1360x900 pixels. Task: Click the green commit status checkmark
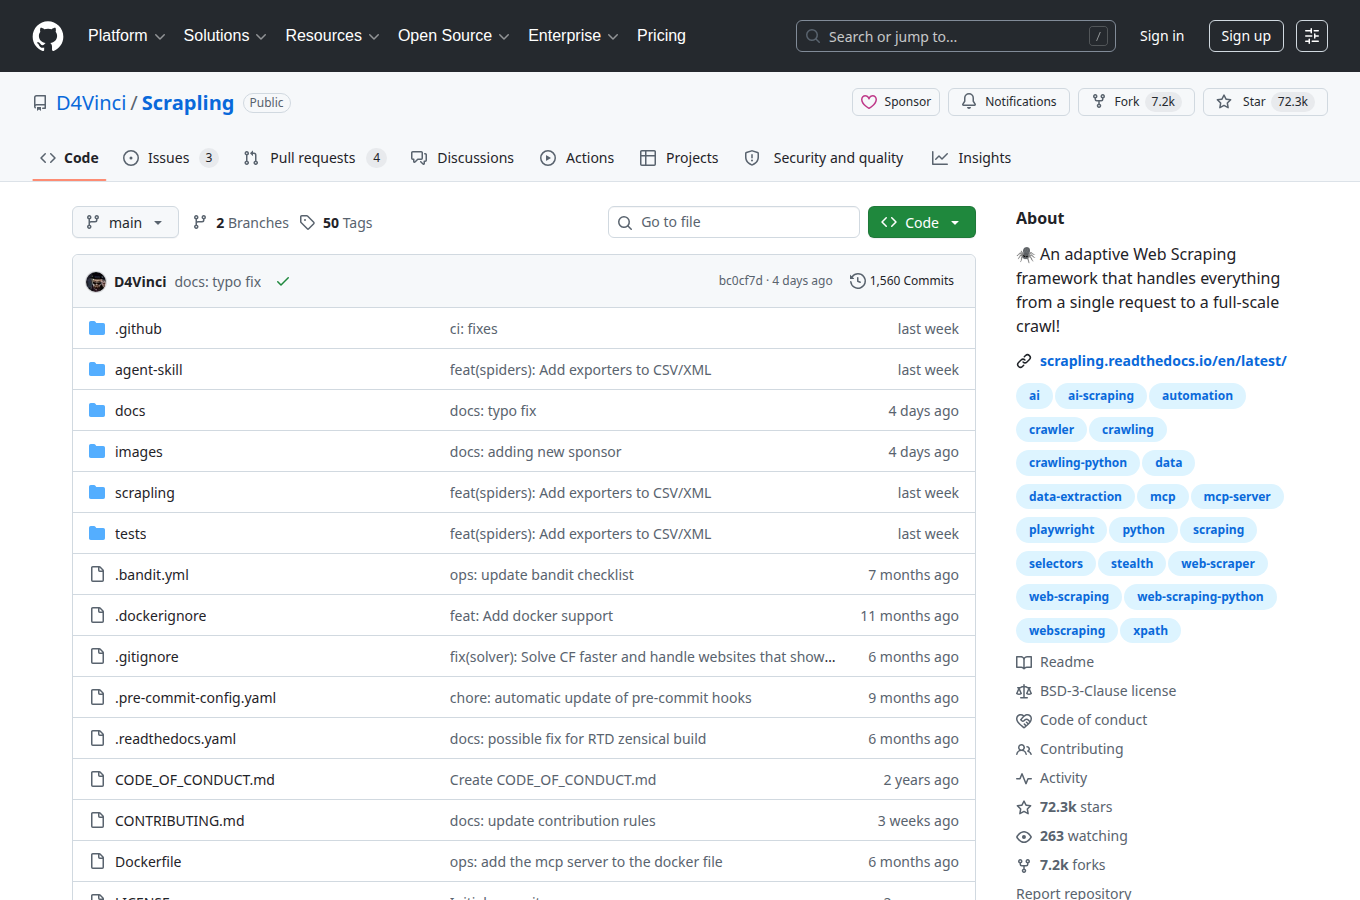tap(283, 282)
